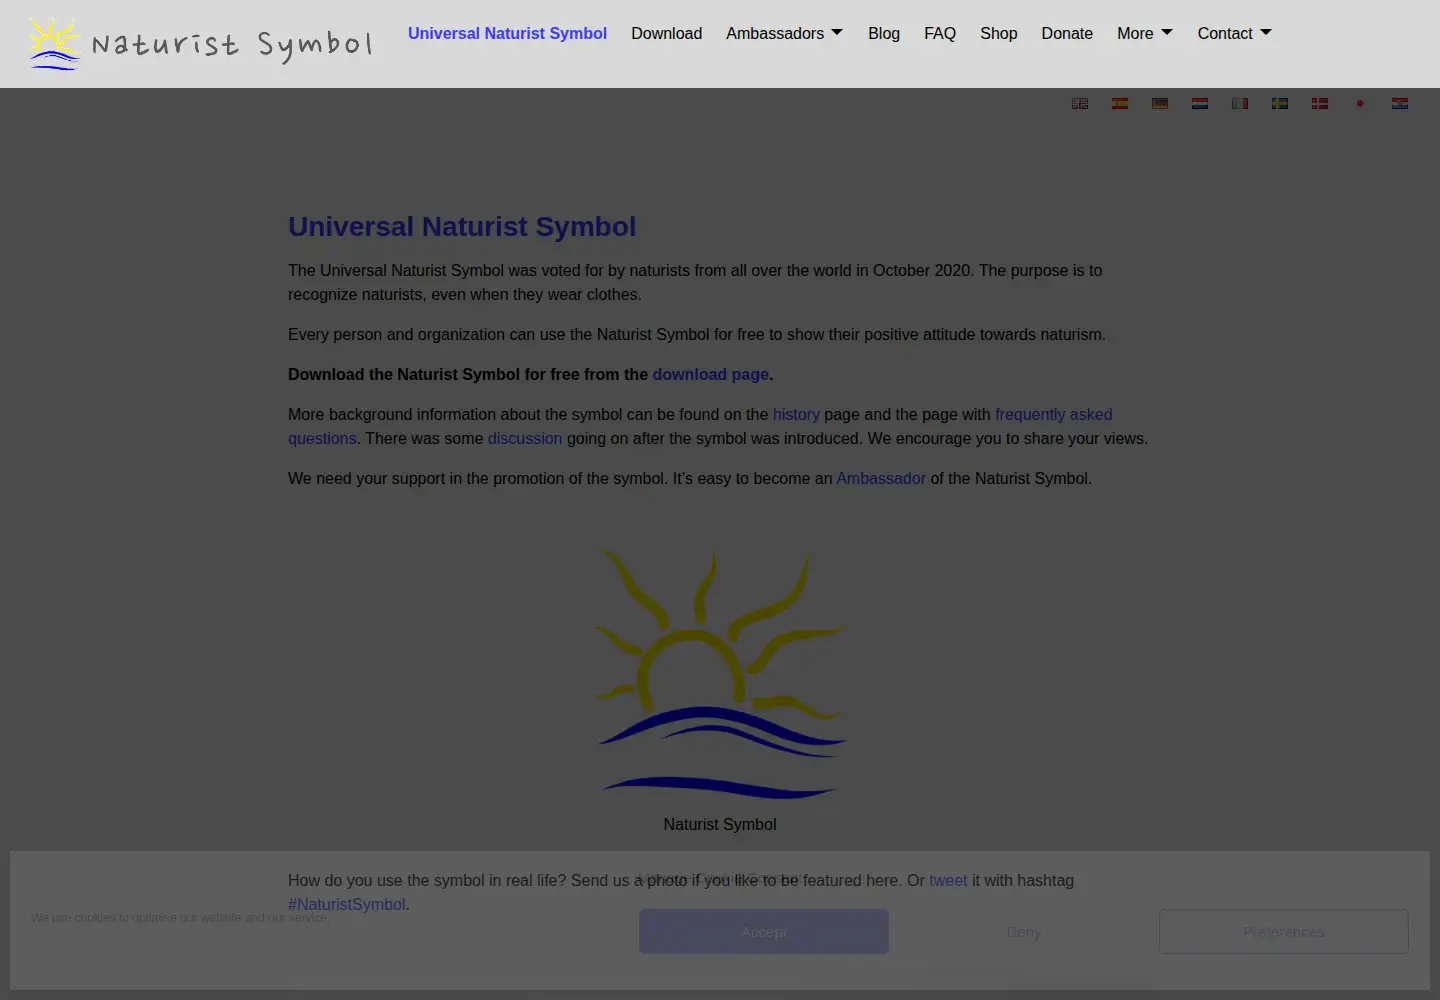Open the More dropdown in navigation

coord(1145,33)
